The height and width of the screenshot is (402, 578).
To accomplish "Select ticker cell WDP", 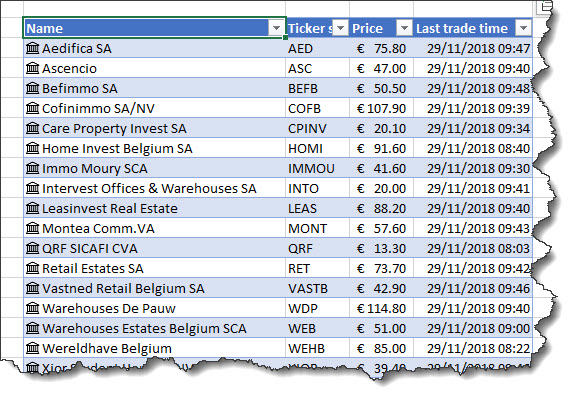I will [x=317, y=308].
